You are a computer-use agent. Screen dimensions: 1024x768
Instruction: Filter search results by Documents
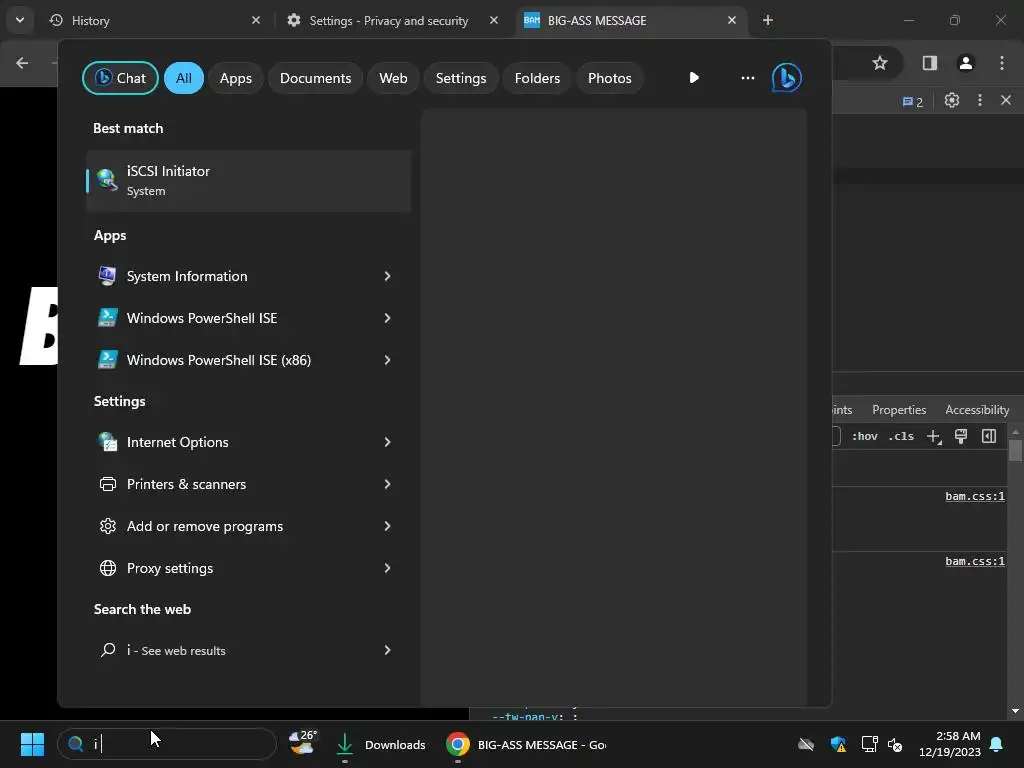click(315, 78)
